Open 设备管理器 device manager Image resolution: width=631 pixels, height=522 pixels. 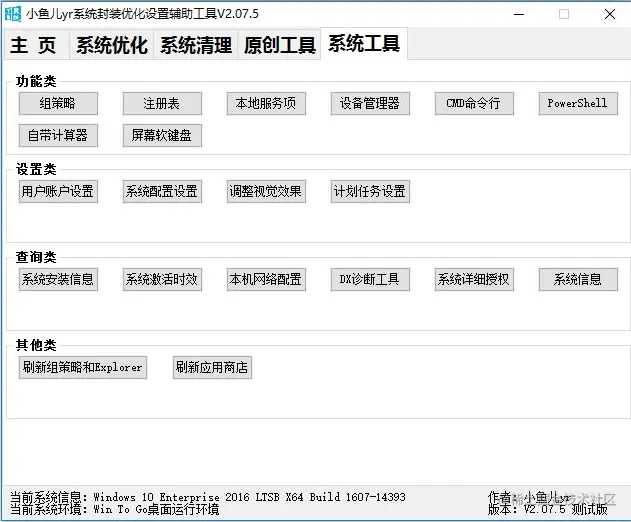(370, 103)
